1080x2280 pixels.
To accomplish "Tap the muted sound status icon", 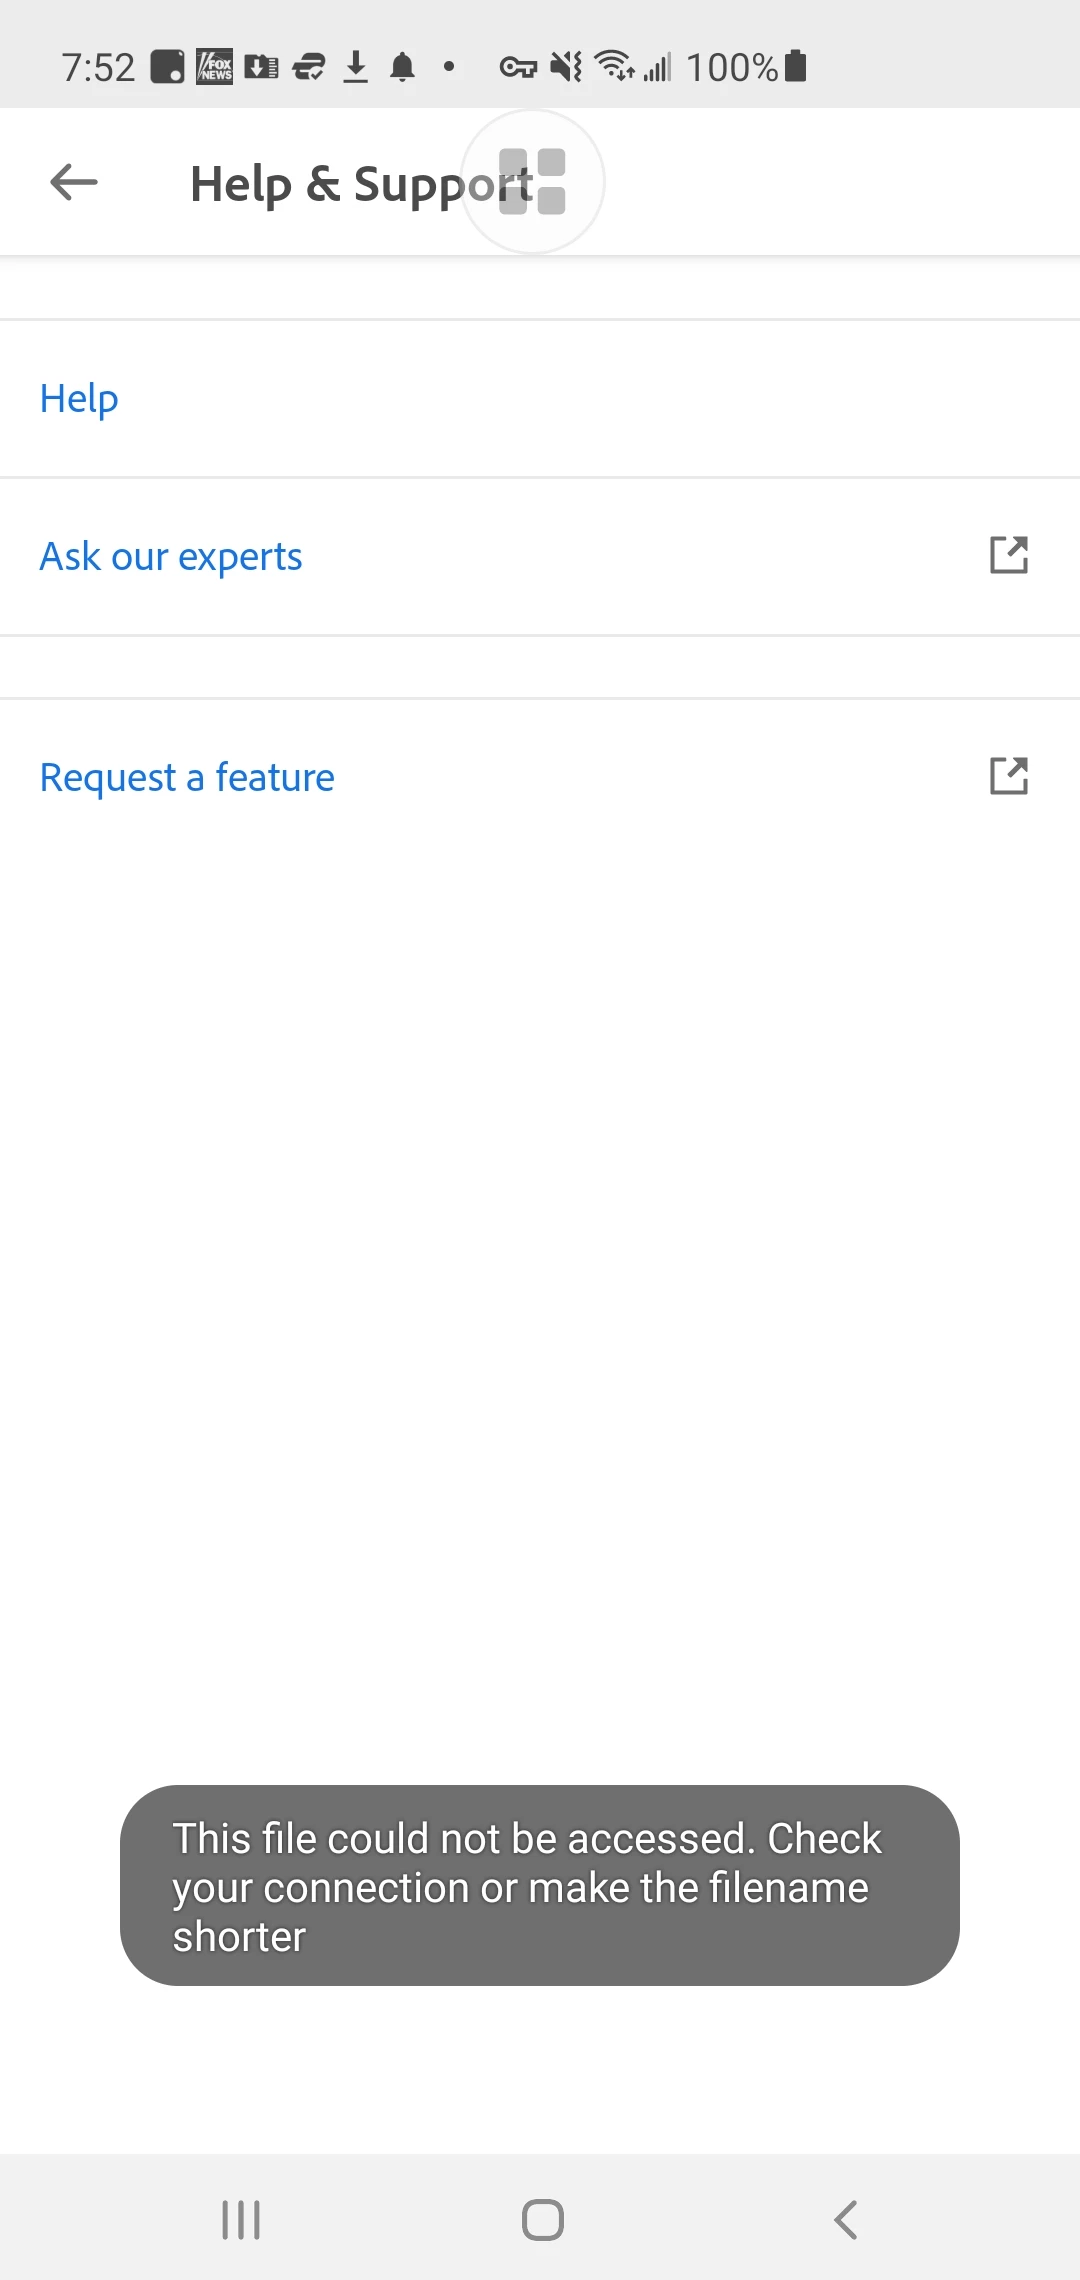I will pyautogui.click(x=566, y=67).
